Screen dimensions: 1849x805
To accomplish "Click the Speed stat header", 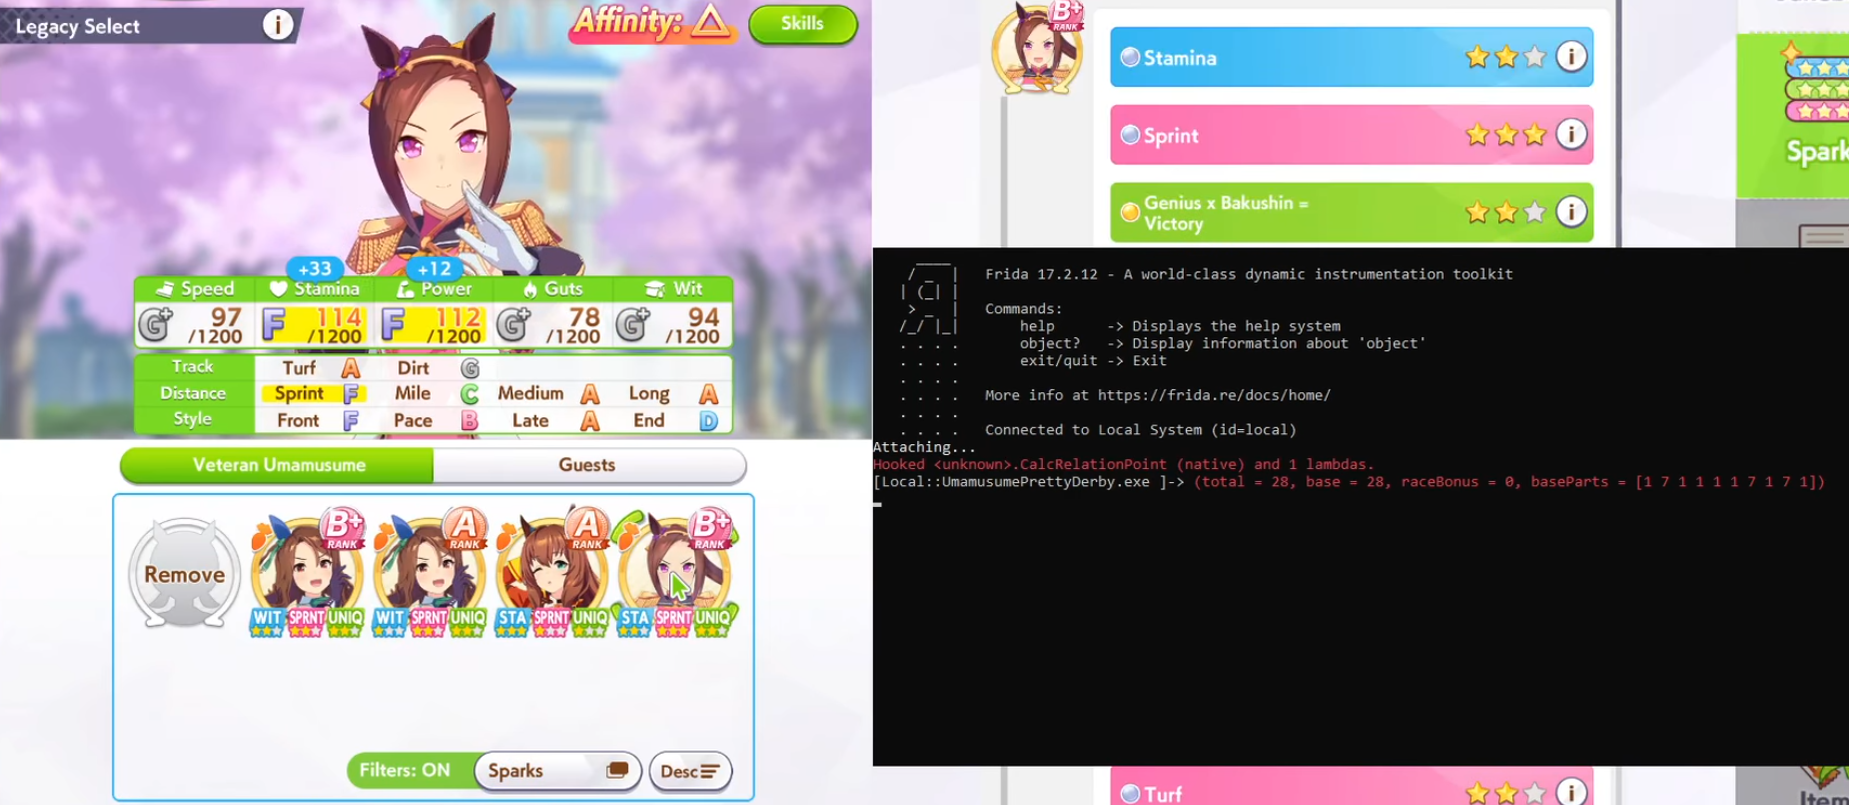I will (196, 289).
